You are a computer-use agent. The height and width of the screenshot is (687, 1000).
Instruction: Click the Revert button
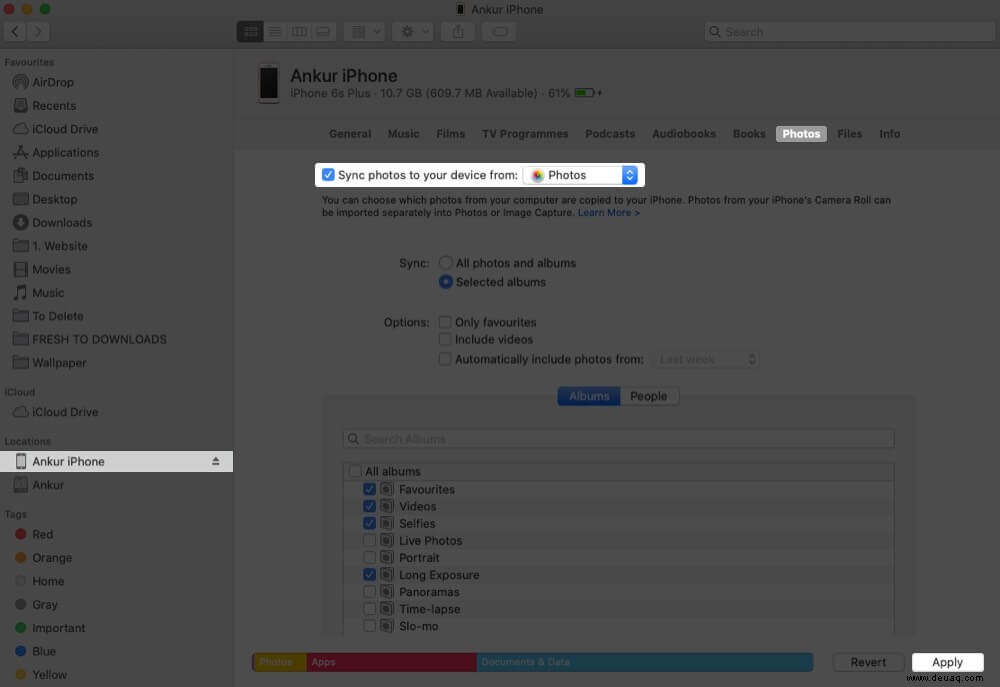[868, 662]
